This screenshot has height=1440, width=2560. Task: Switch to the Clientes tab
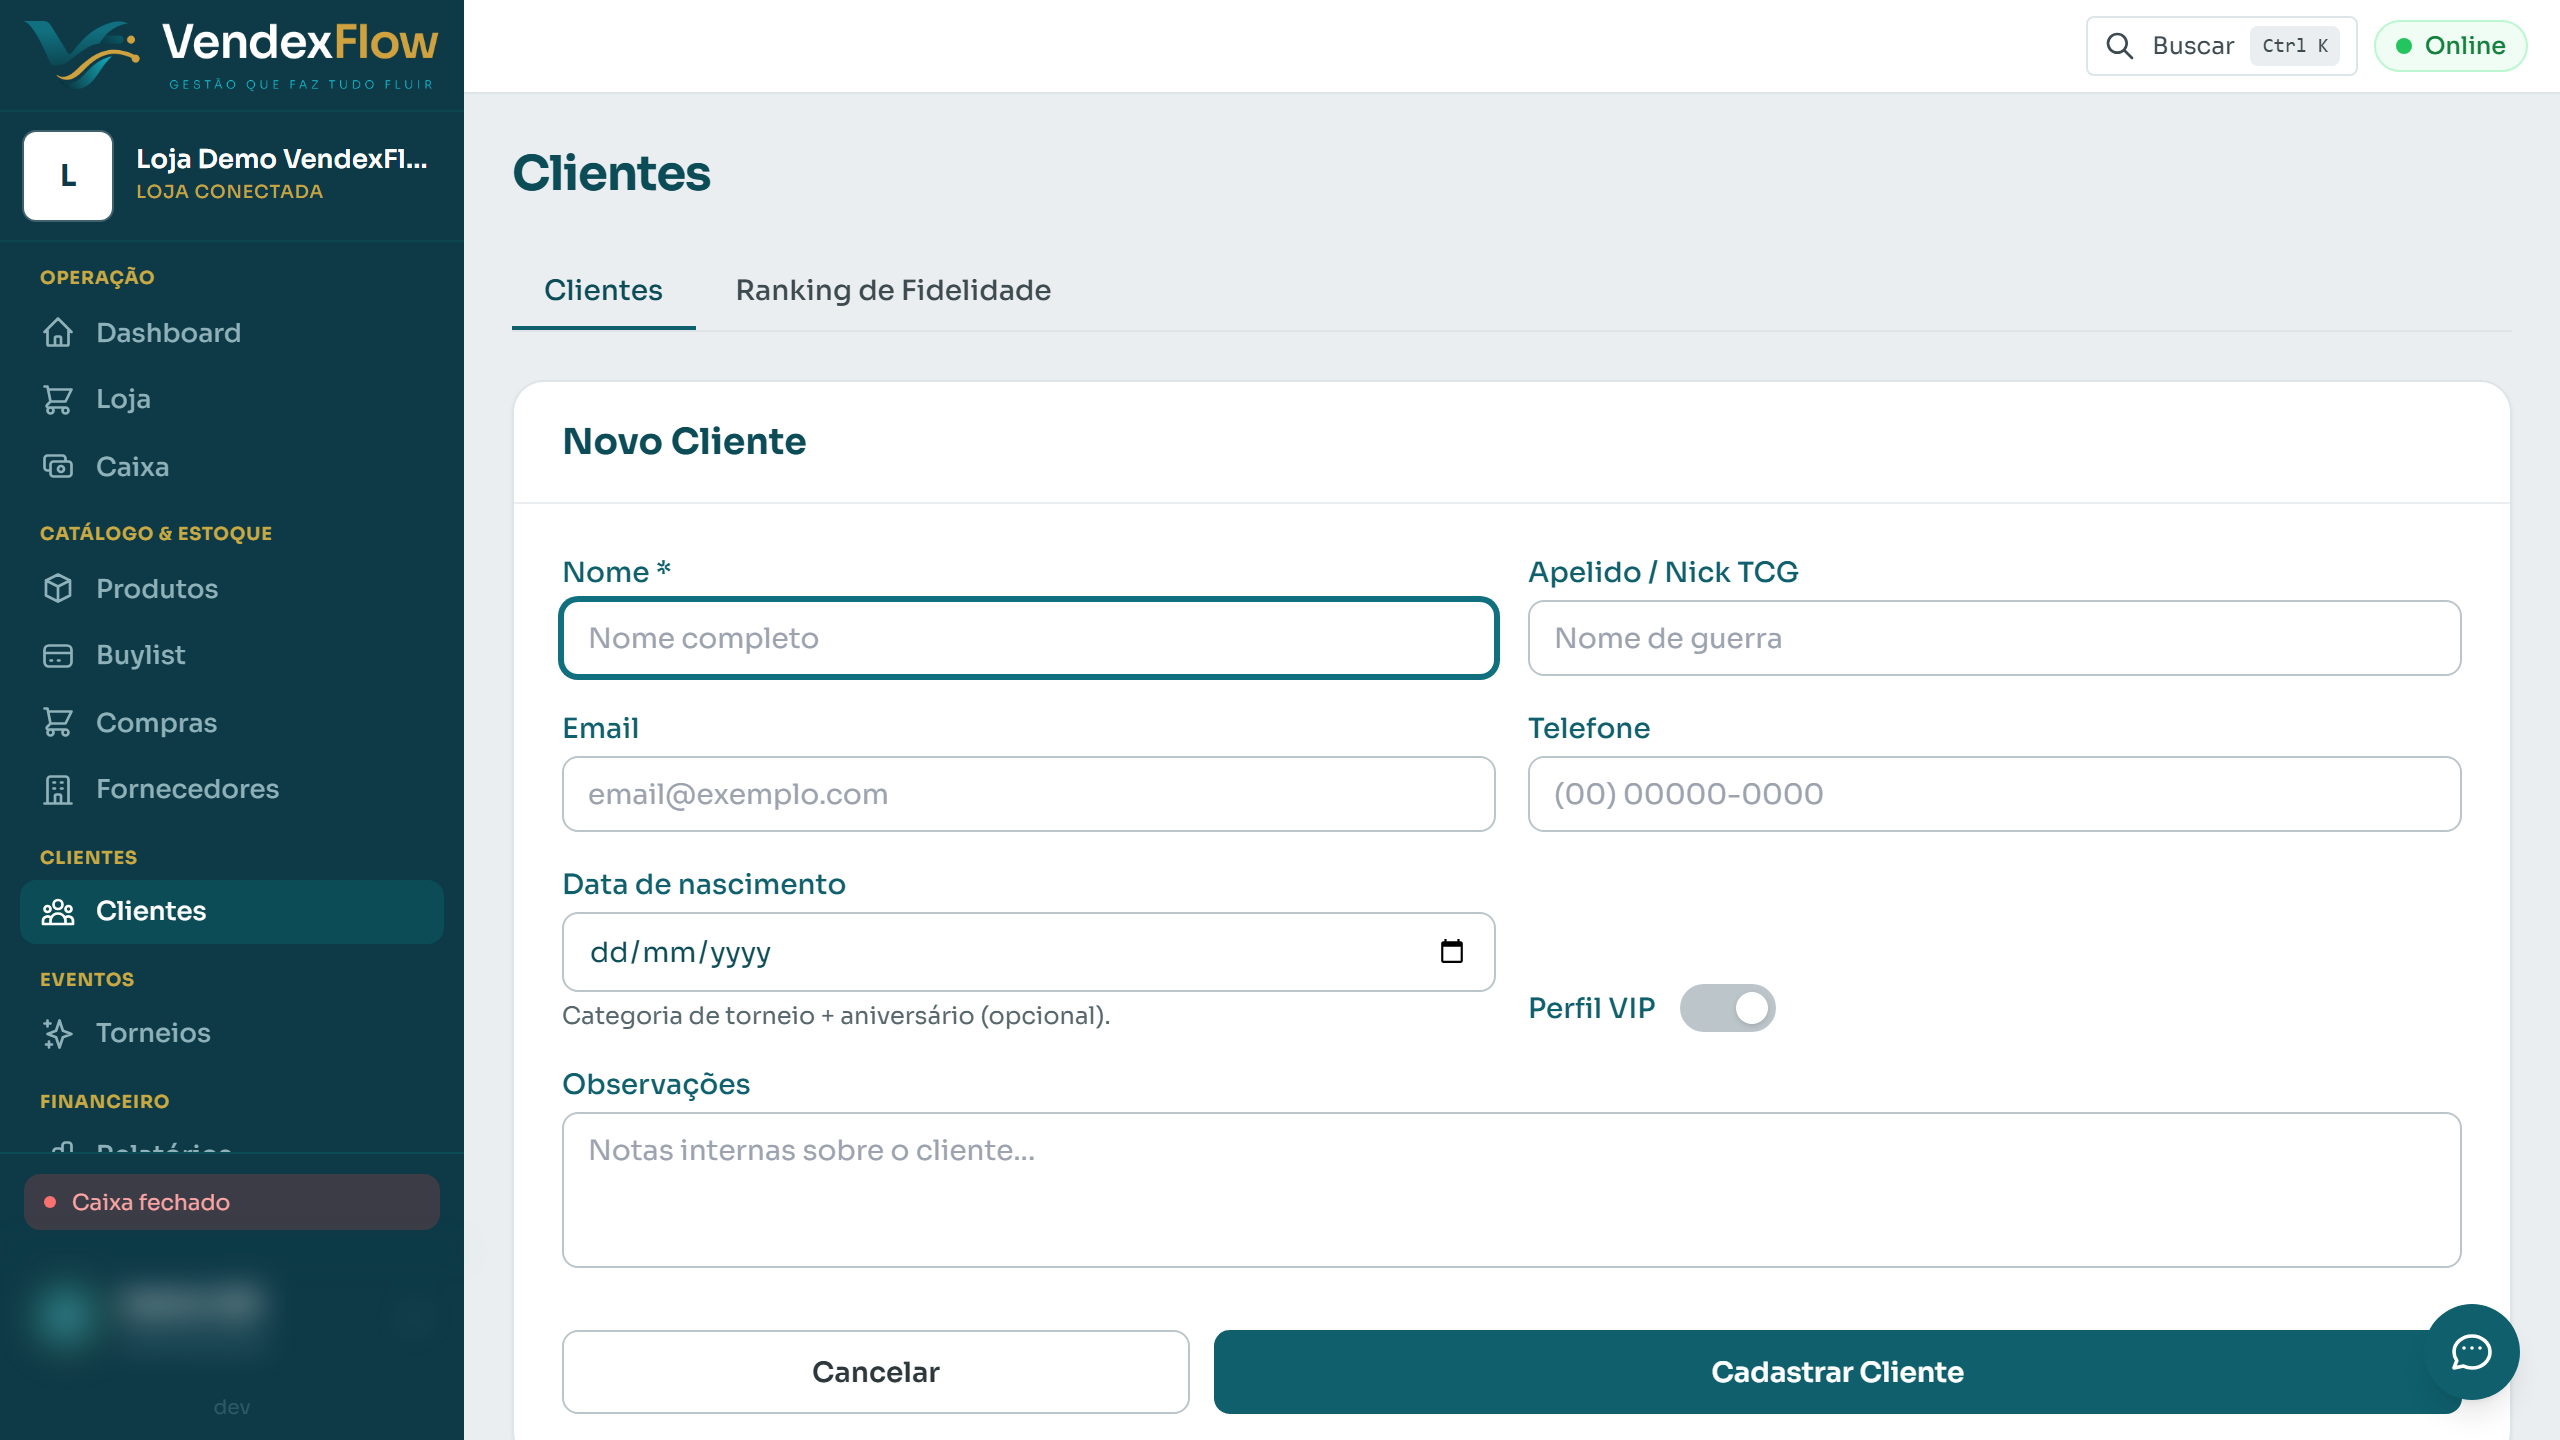click(603, 290)
